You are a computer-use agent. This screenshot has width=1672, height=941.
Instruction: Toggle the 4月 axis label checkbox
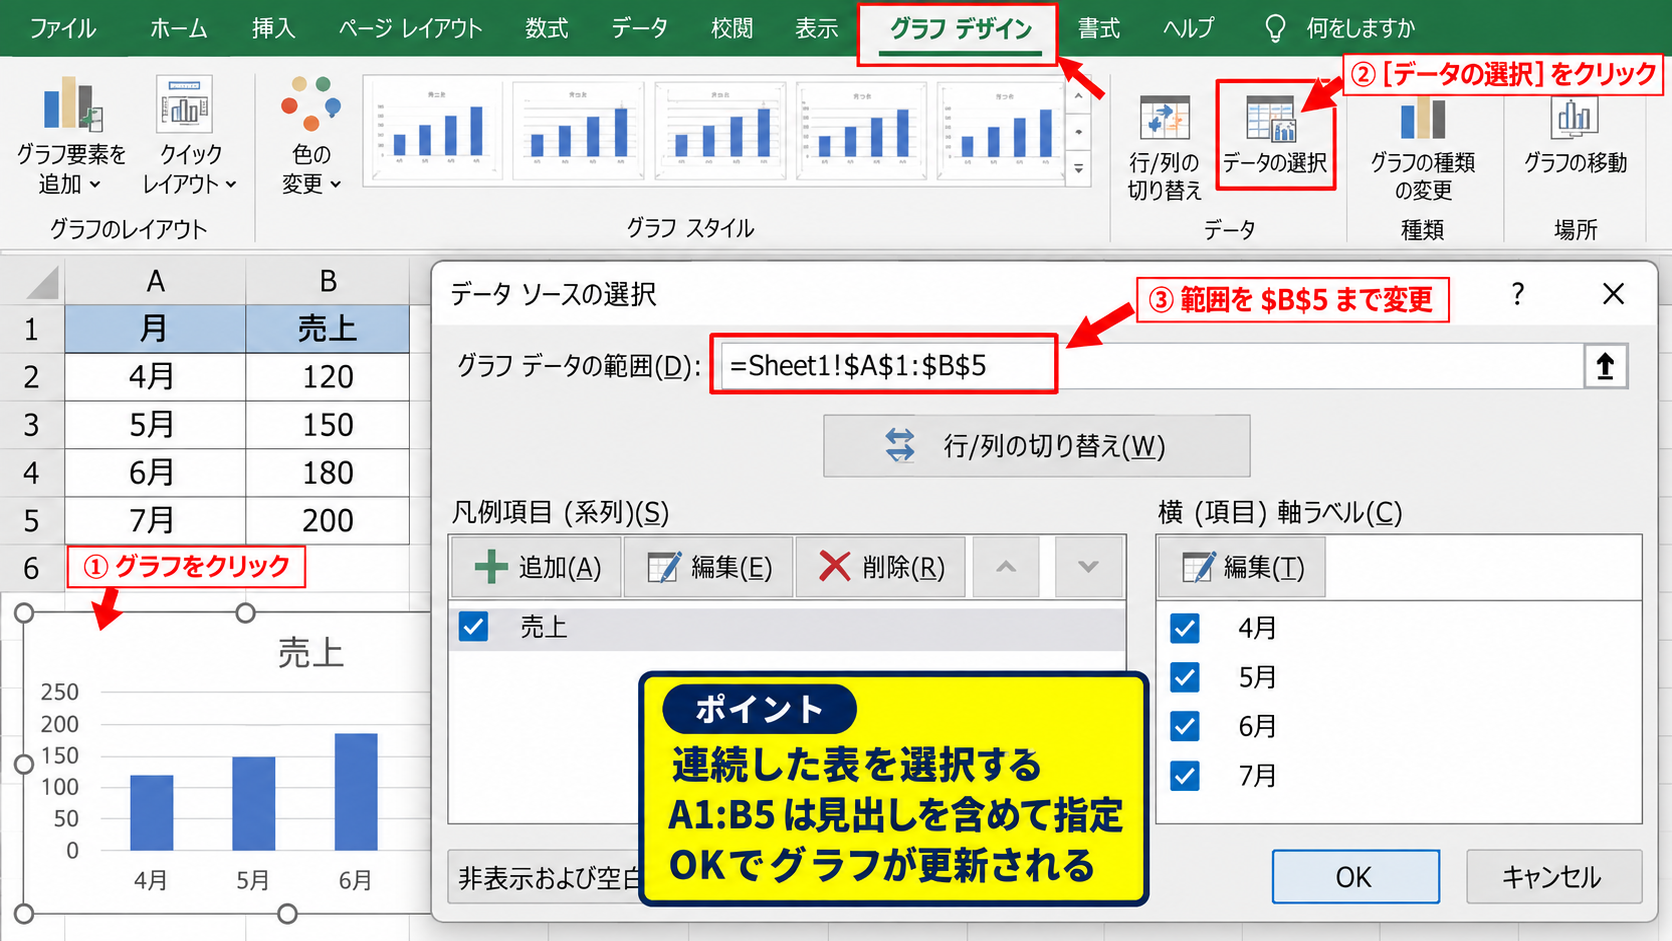coord(1185,628)
